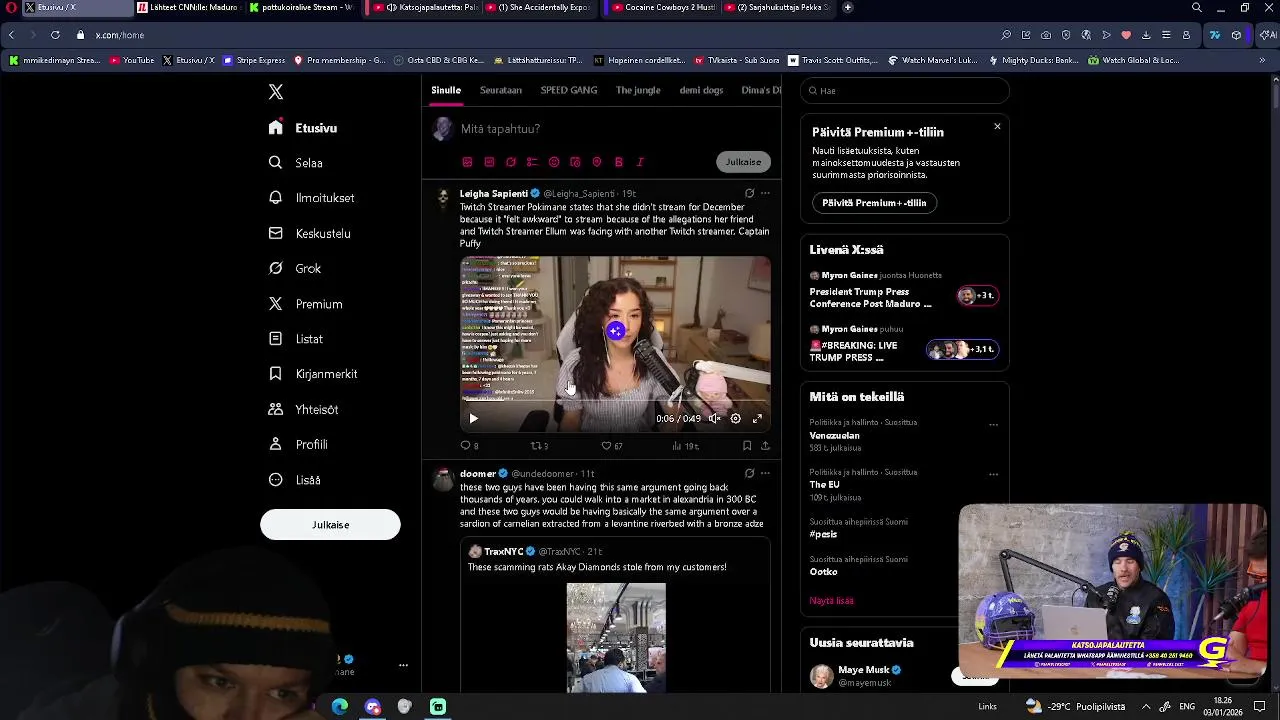Click Näytä lisää under trends
Screen dimensions: 1280x720
[x=831, y=601]
